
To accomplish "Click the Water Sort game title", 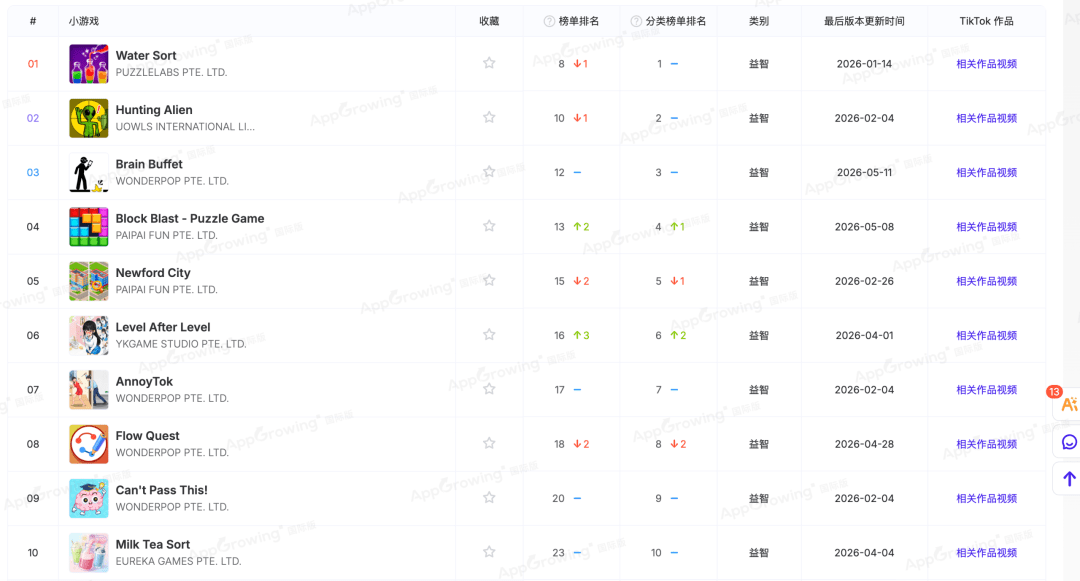I will point(146,55).
